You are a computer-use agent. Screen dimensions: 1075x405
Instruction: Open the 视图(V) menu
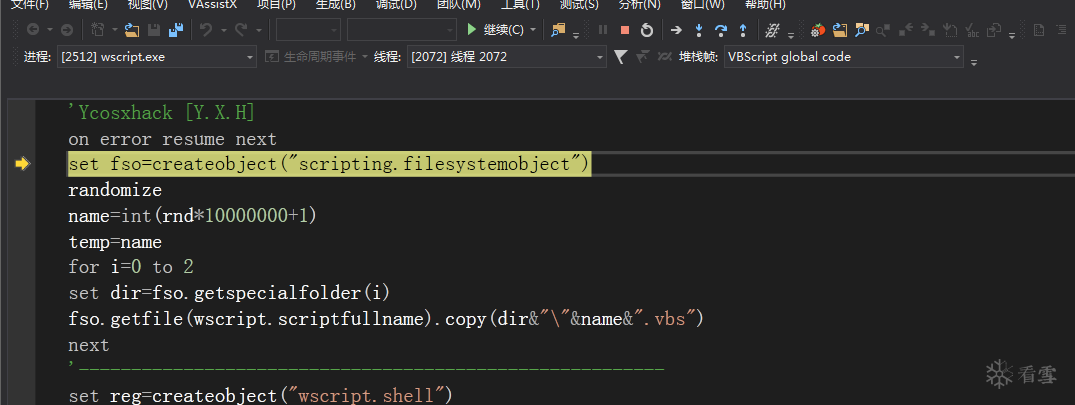click(x=147, y=4)
